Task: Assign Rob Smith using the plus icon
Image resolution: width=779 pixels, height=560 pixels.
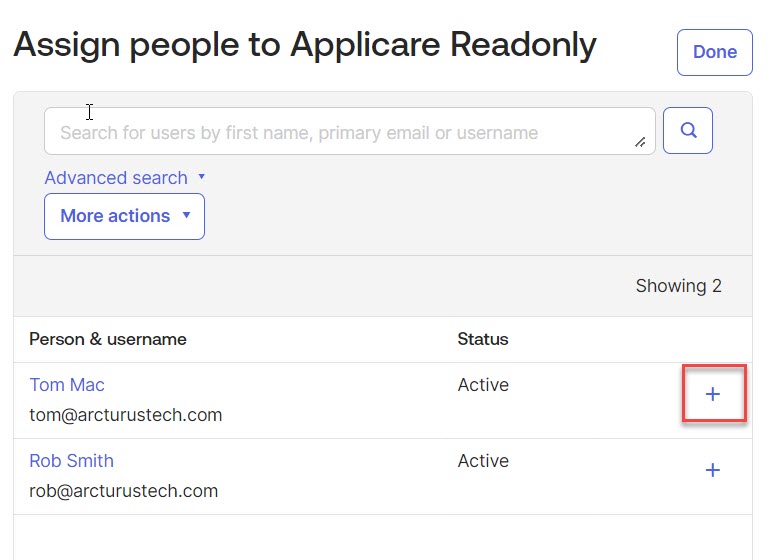Action: click(x=713, y=470)
